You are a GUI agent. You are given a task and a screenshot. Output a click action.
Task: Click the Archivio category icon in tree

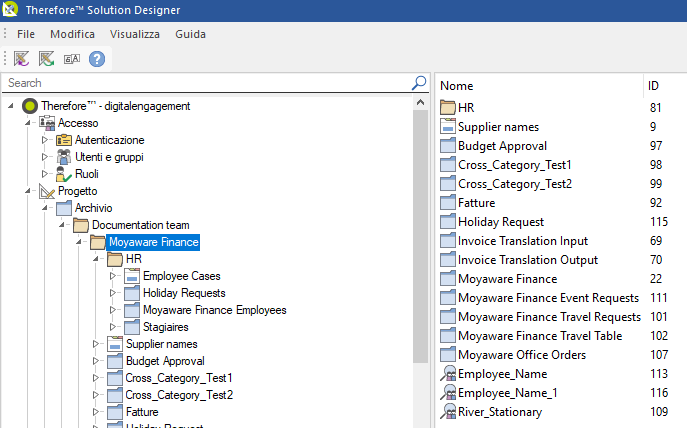(64, 208)
